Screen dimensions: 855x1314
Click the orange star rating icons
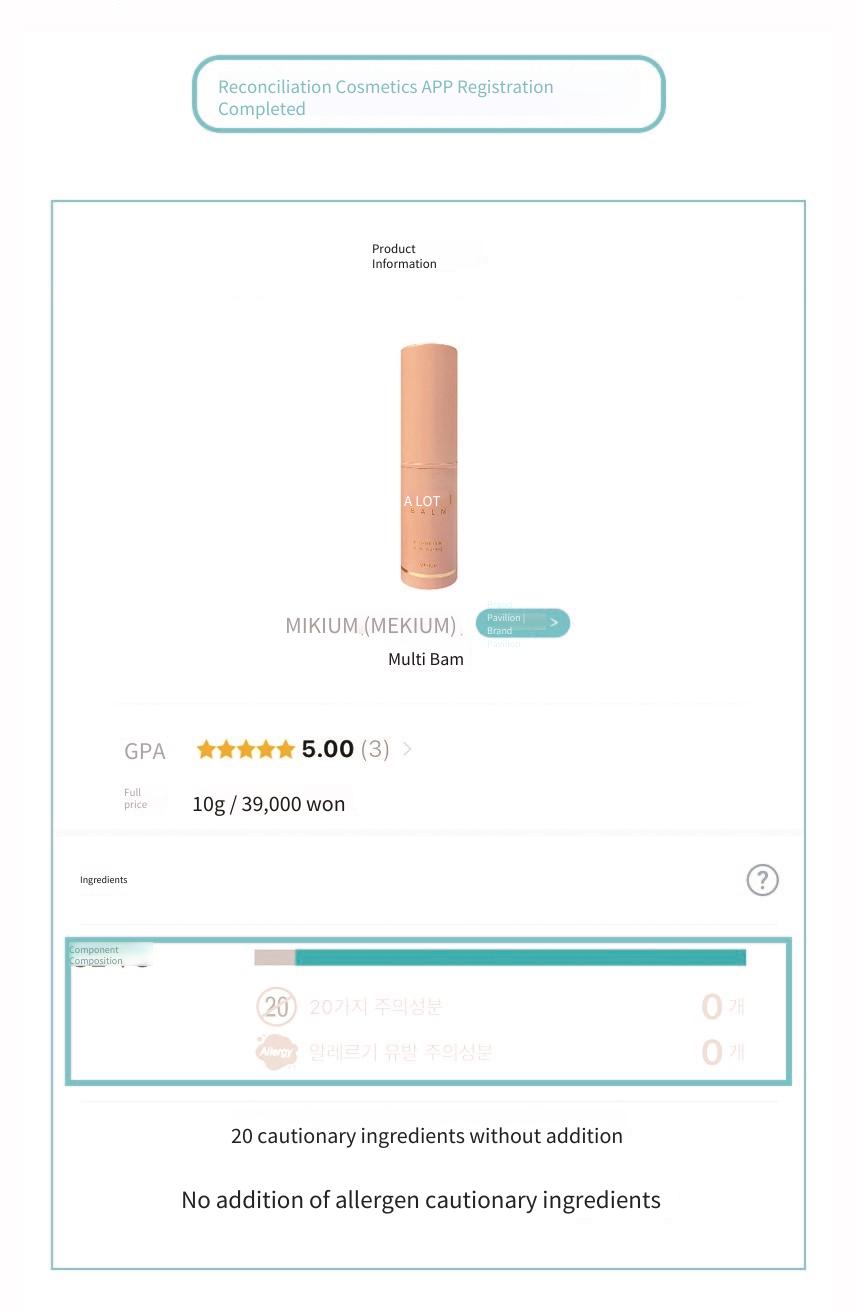click(246, 749)
